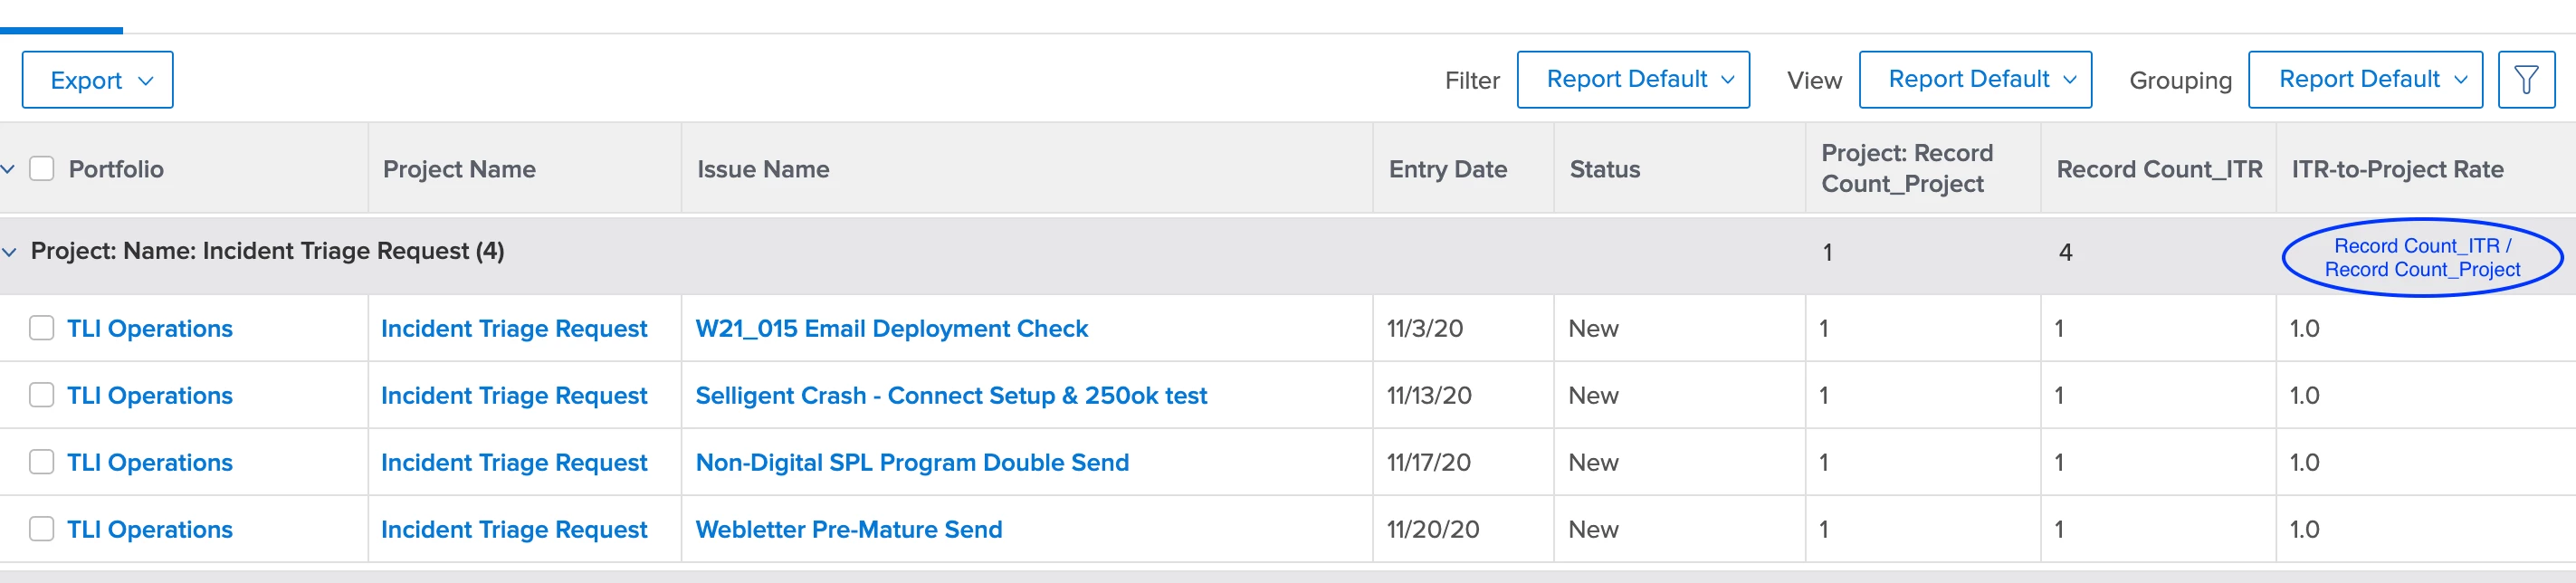Screen dimensions: 2576x583
Task: Toggle the select-all checkbox in header
Action: [x=42, y=169]
